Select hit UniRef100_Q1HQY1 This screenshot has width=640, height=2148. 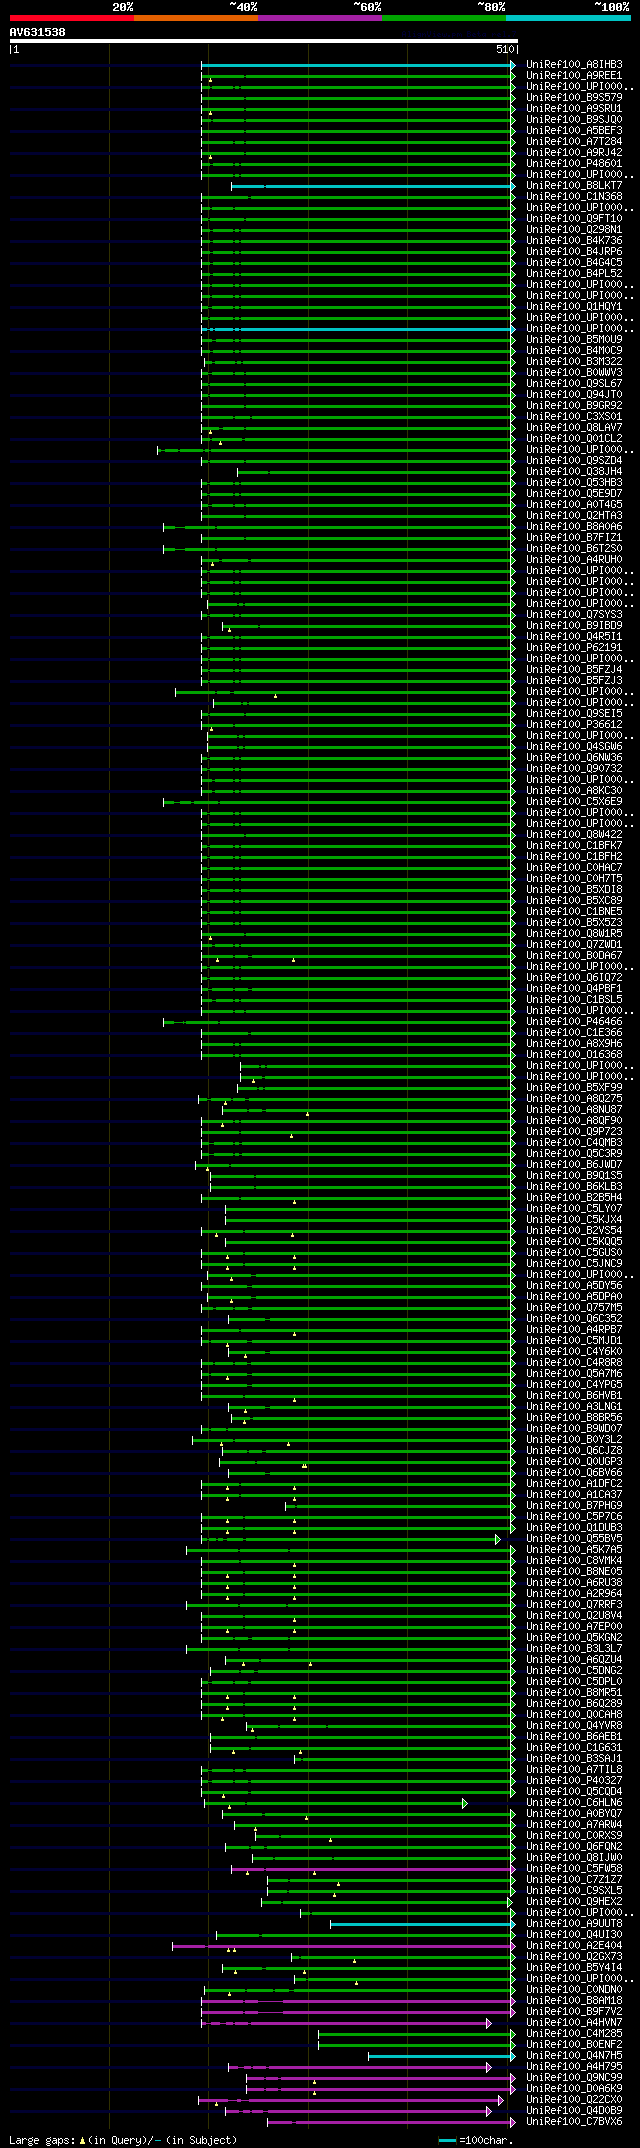[574, 307]
